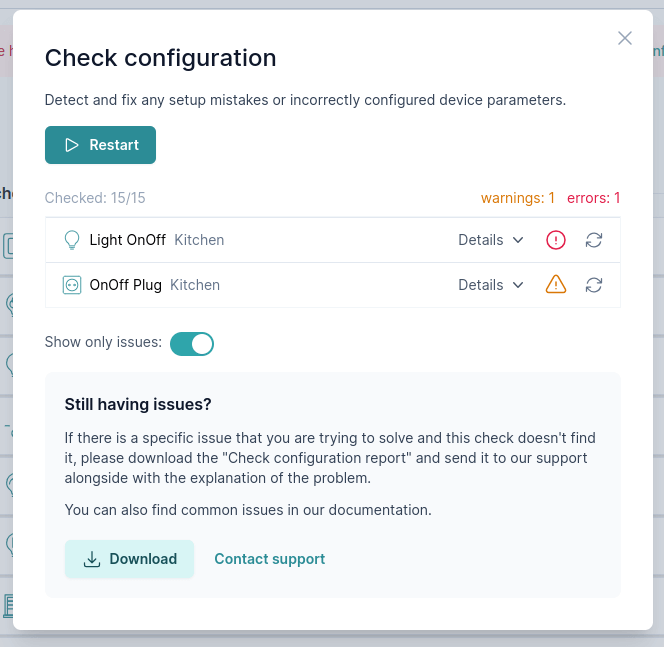
Task: Click the warnings: 1 counter
Action: pyautogui.click(x=518, y=198)
